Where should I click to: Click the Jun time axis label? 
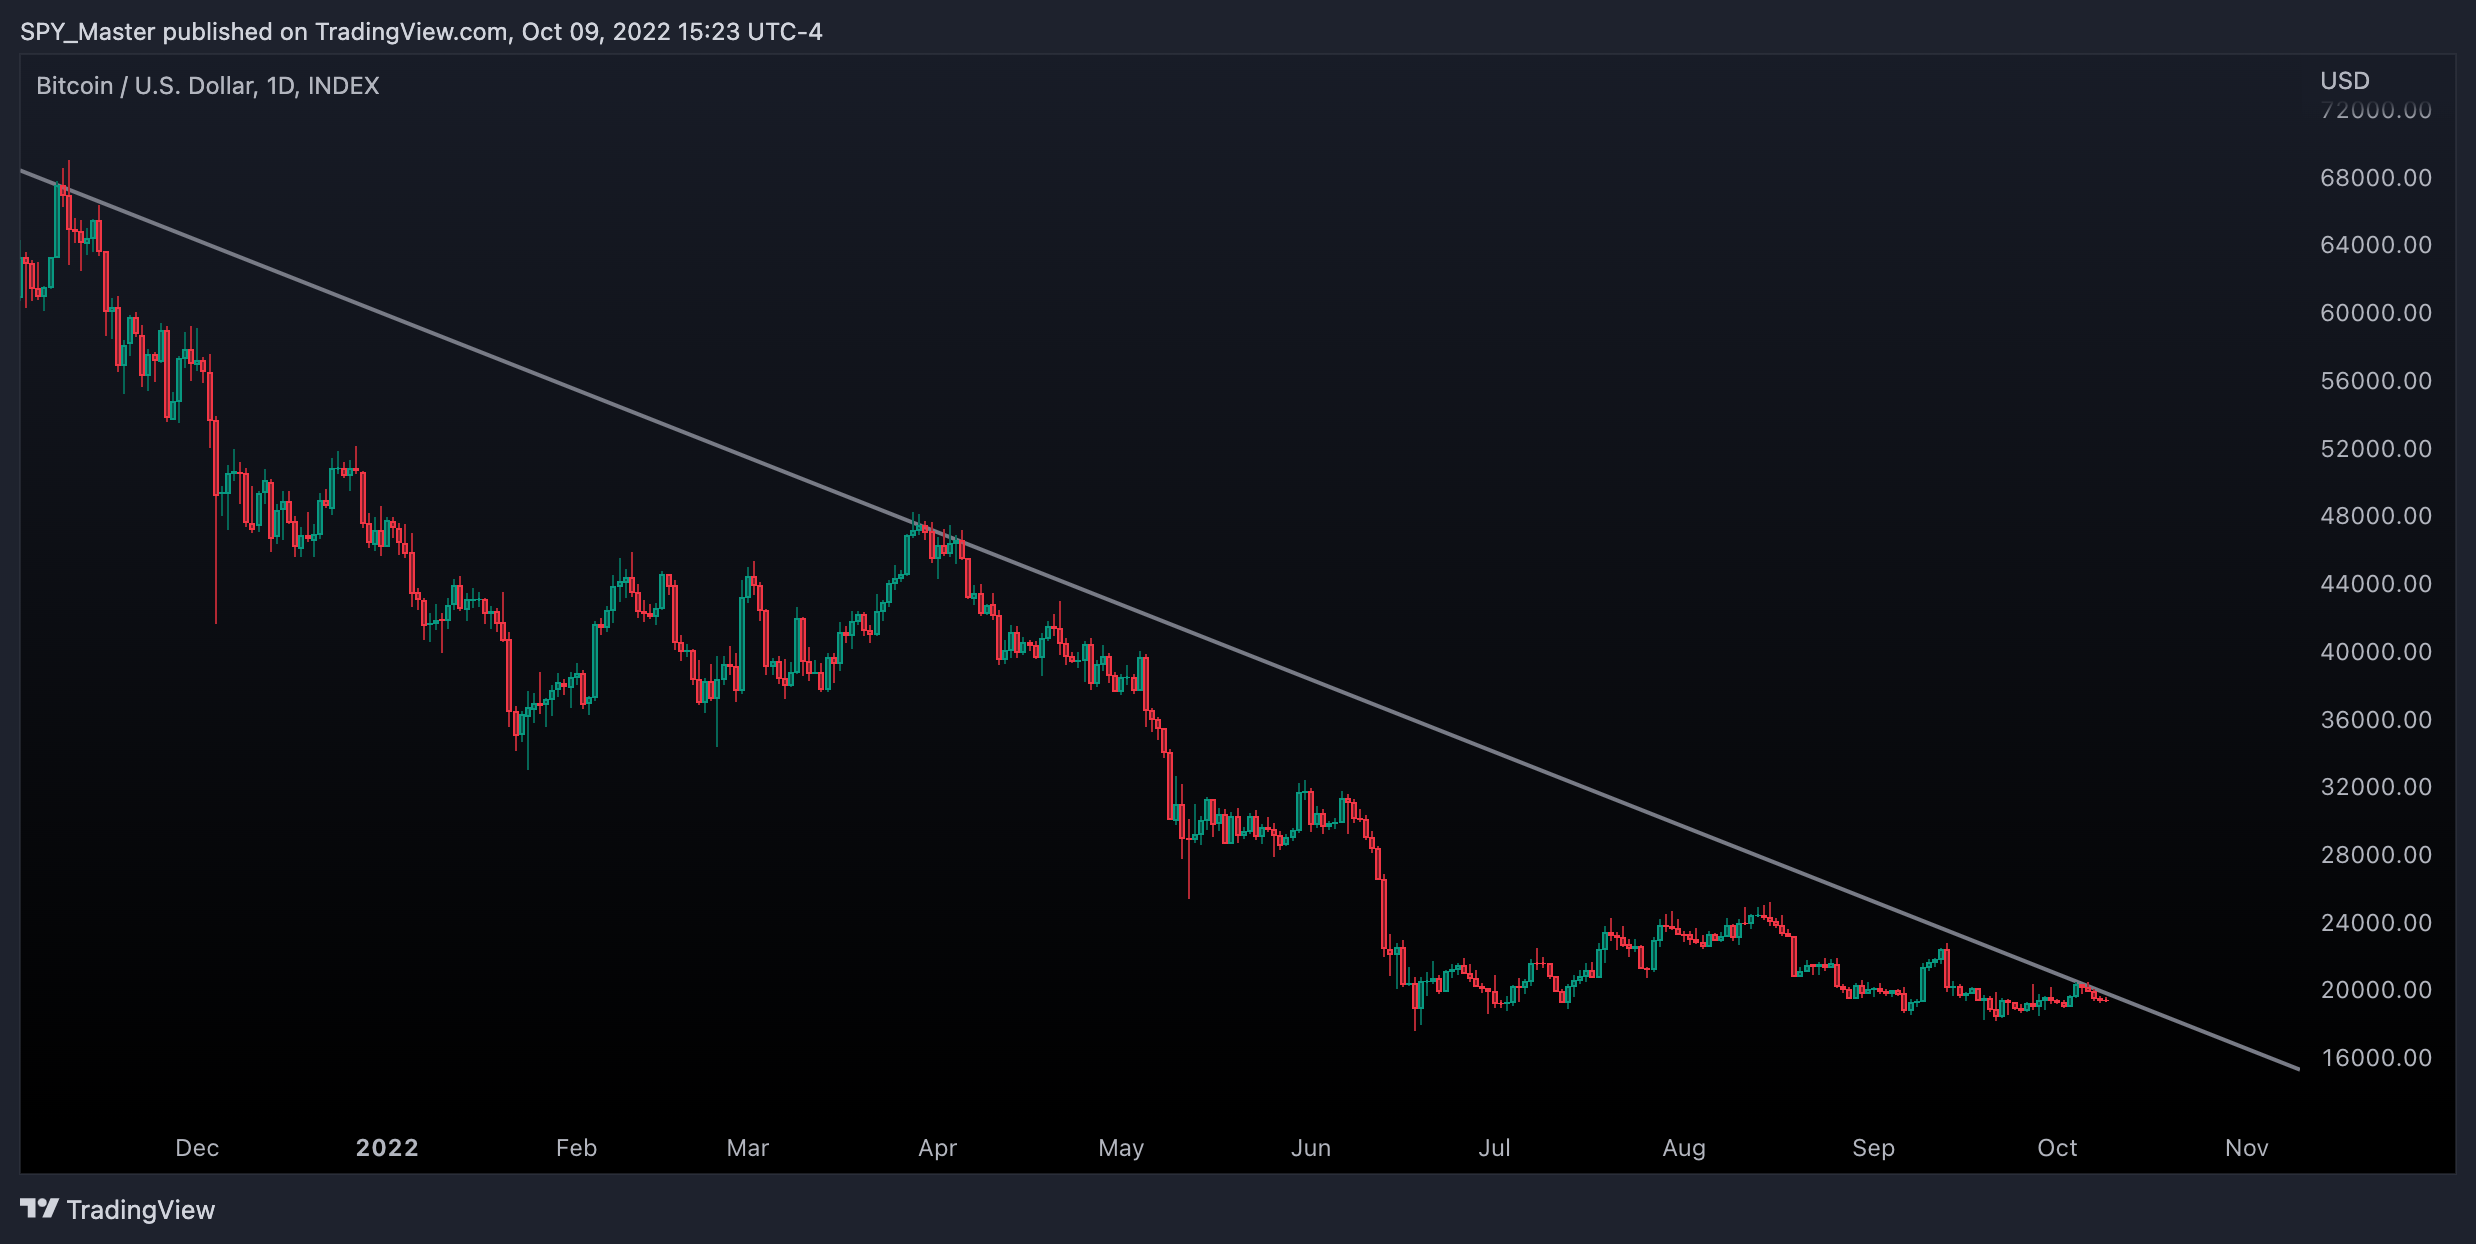coord(1311,1148)
